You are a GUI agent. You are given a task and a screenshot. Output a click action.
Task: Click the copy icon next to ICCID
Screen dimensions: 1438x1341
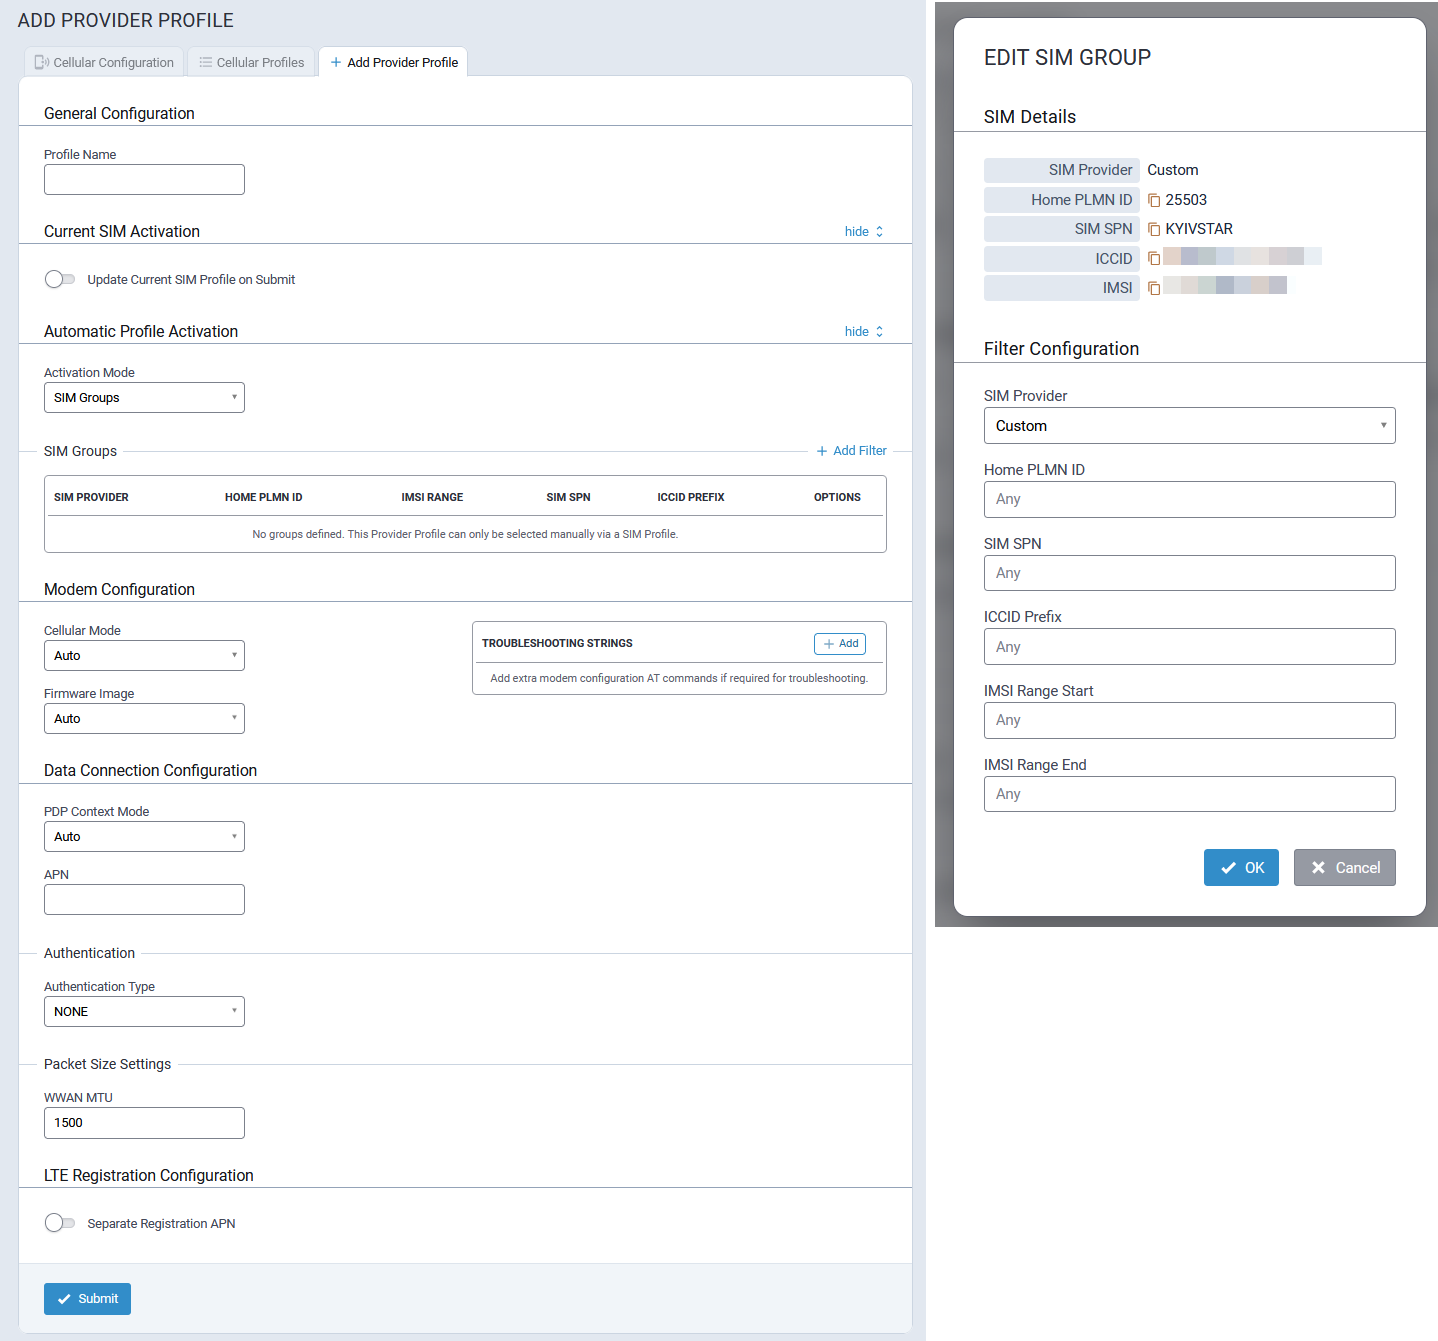(x=1154, y=259)
